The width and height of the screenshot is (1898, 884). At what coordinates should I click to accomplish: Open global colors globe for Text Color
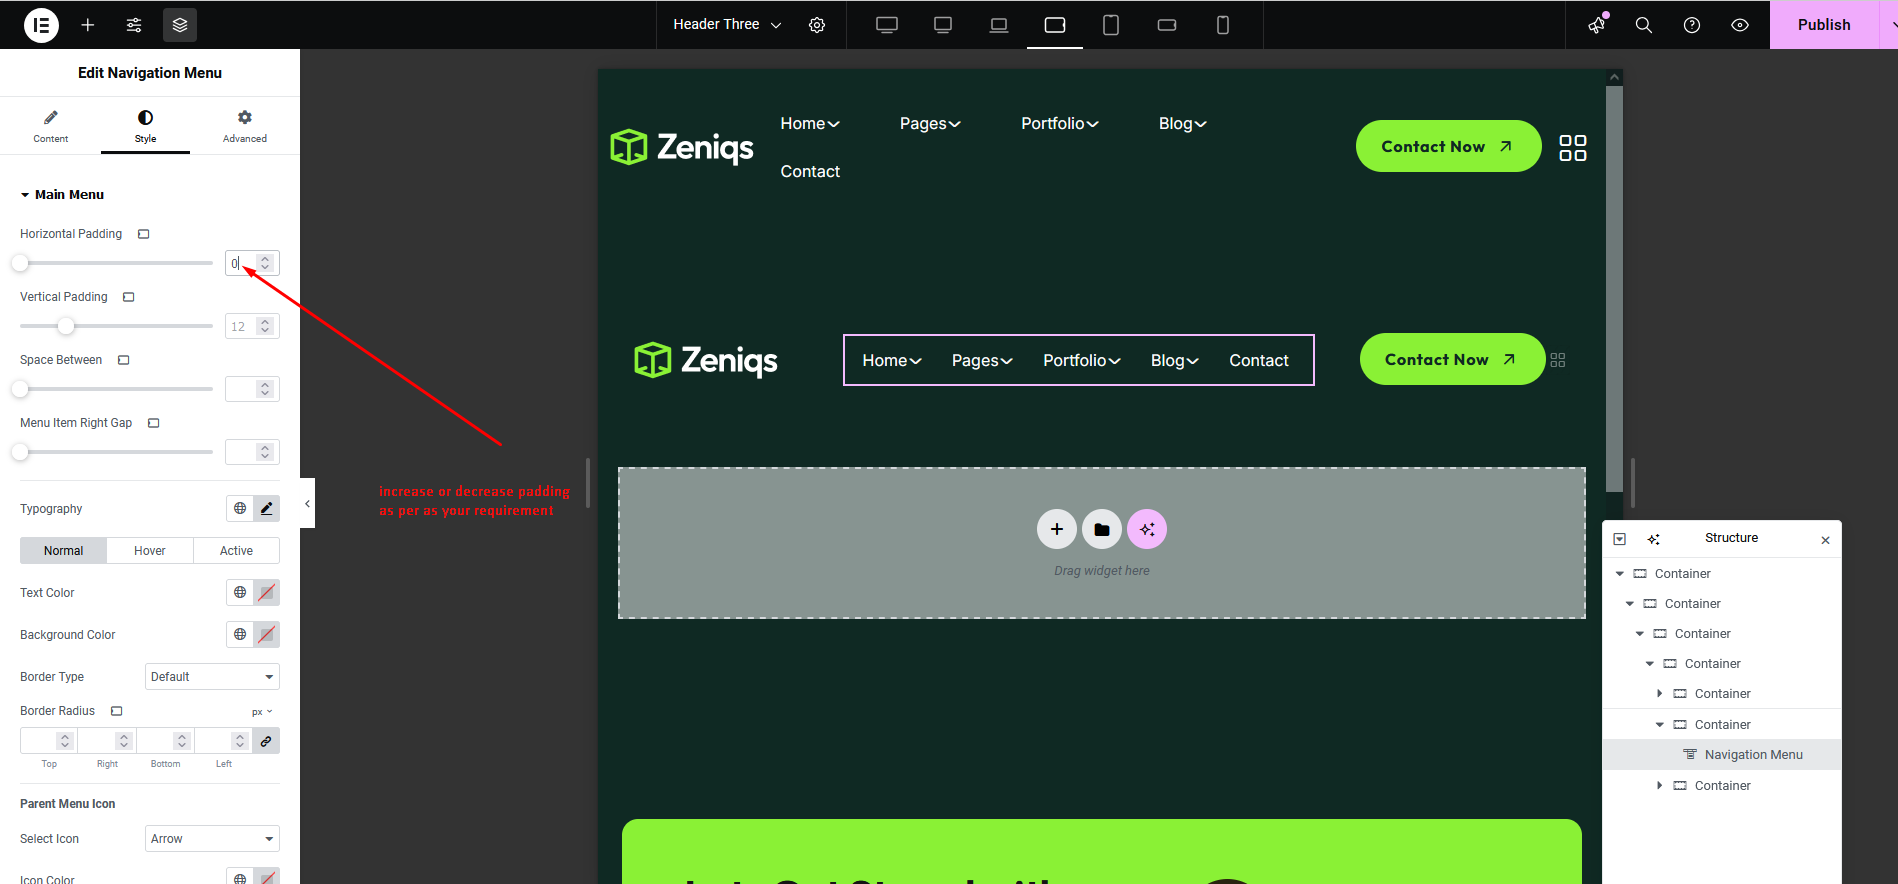click(240, 592)
